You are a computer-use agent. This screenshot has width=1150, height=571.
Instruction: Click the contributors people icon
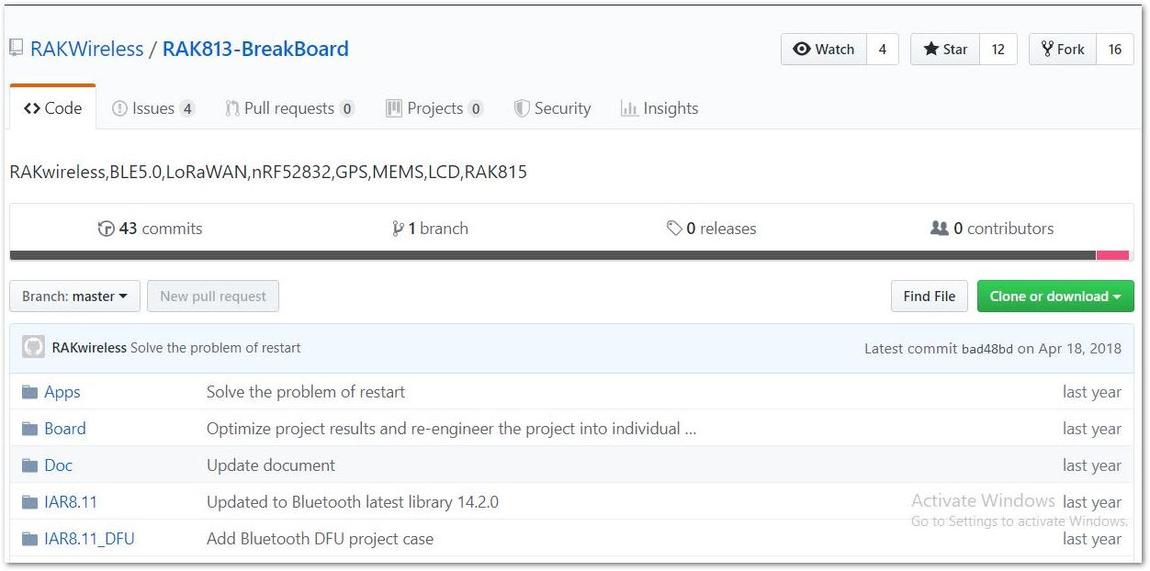point(939,229)
